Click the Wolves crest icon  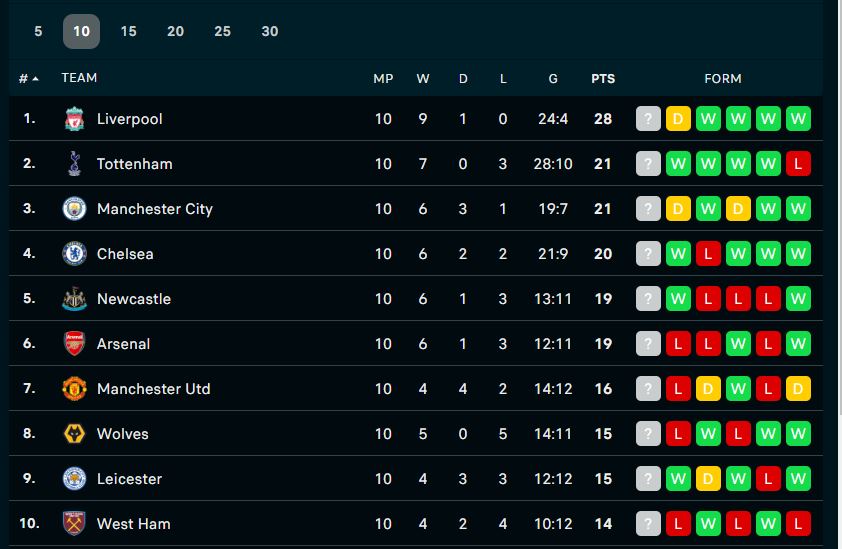[74, 434]
